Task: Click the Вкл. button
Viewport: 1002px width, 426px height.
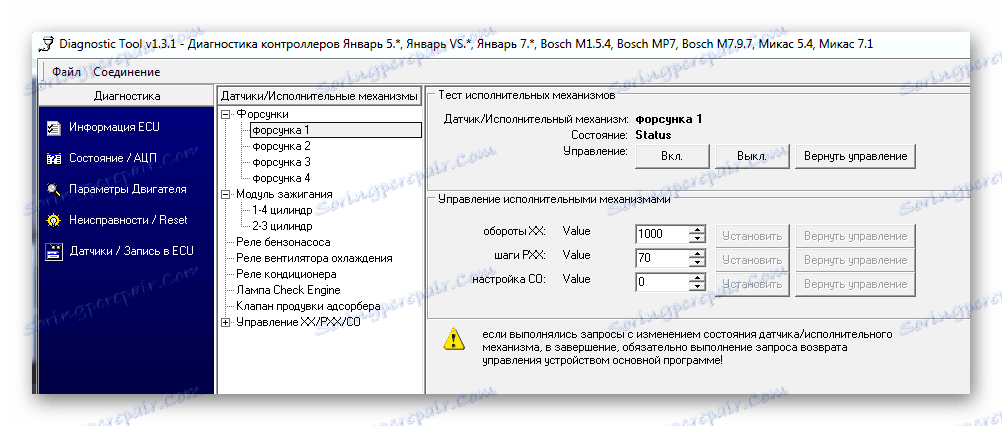Action: click(672, 156)
